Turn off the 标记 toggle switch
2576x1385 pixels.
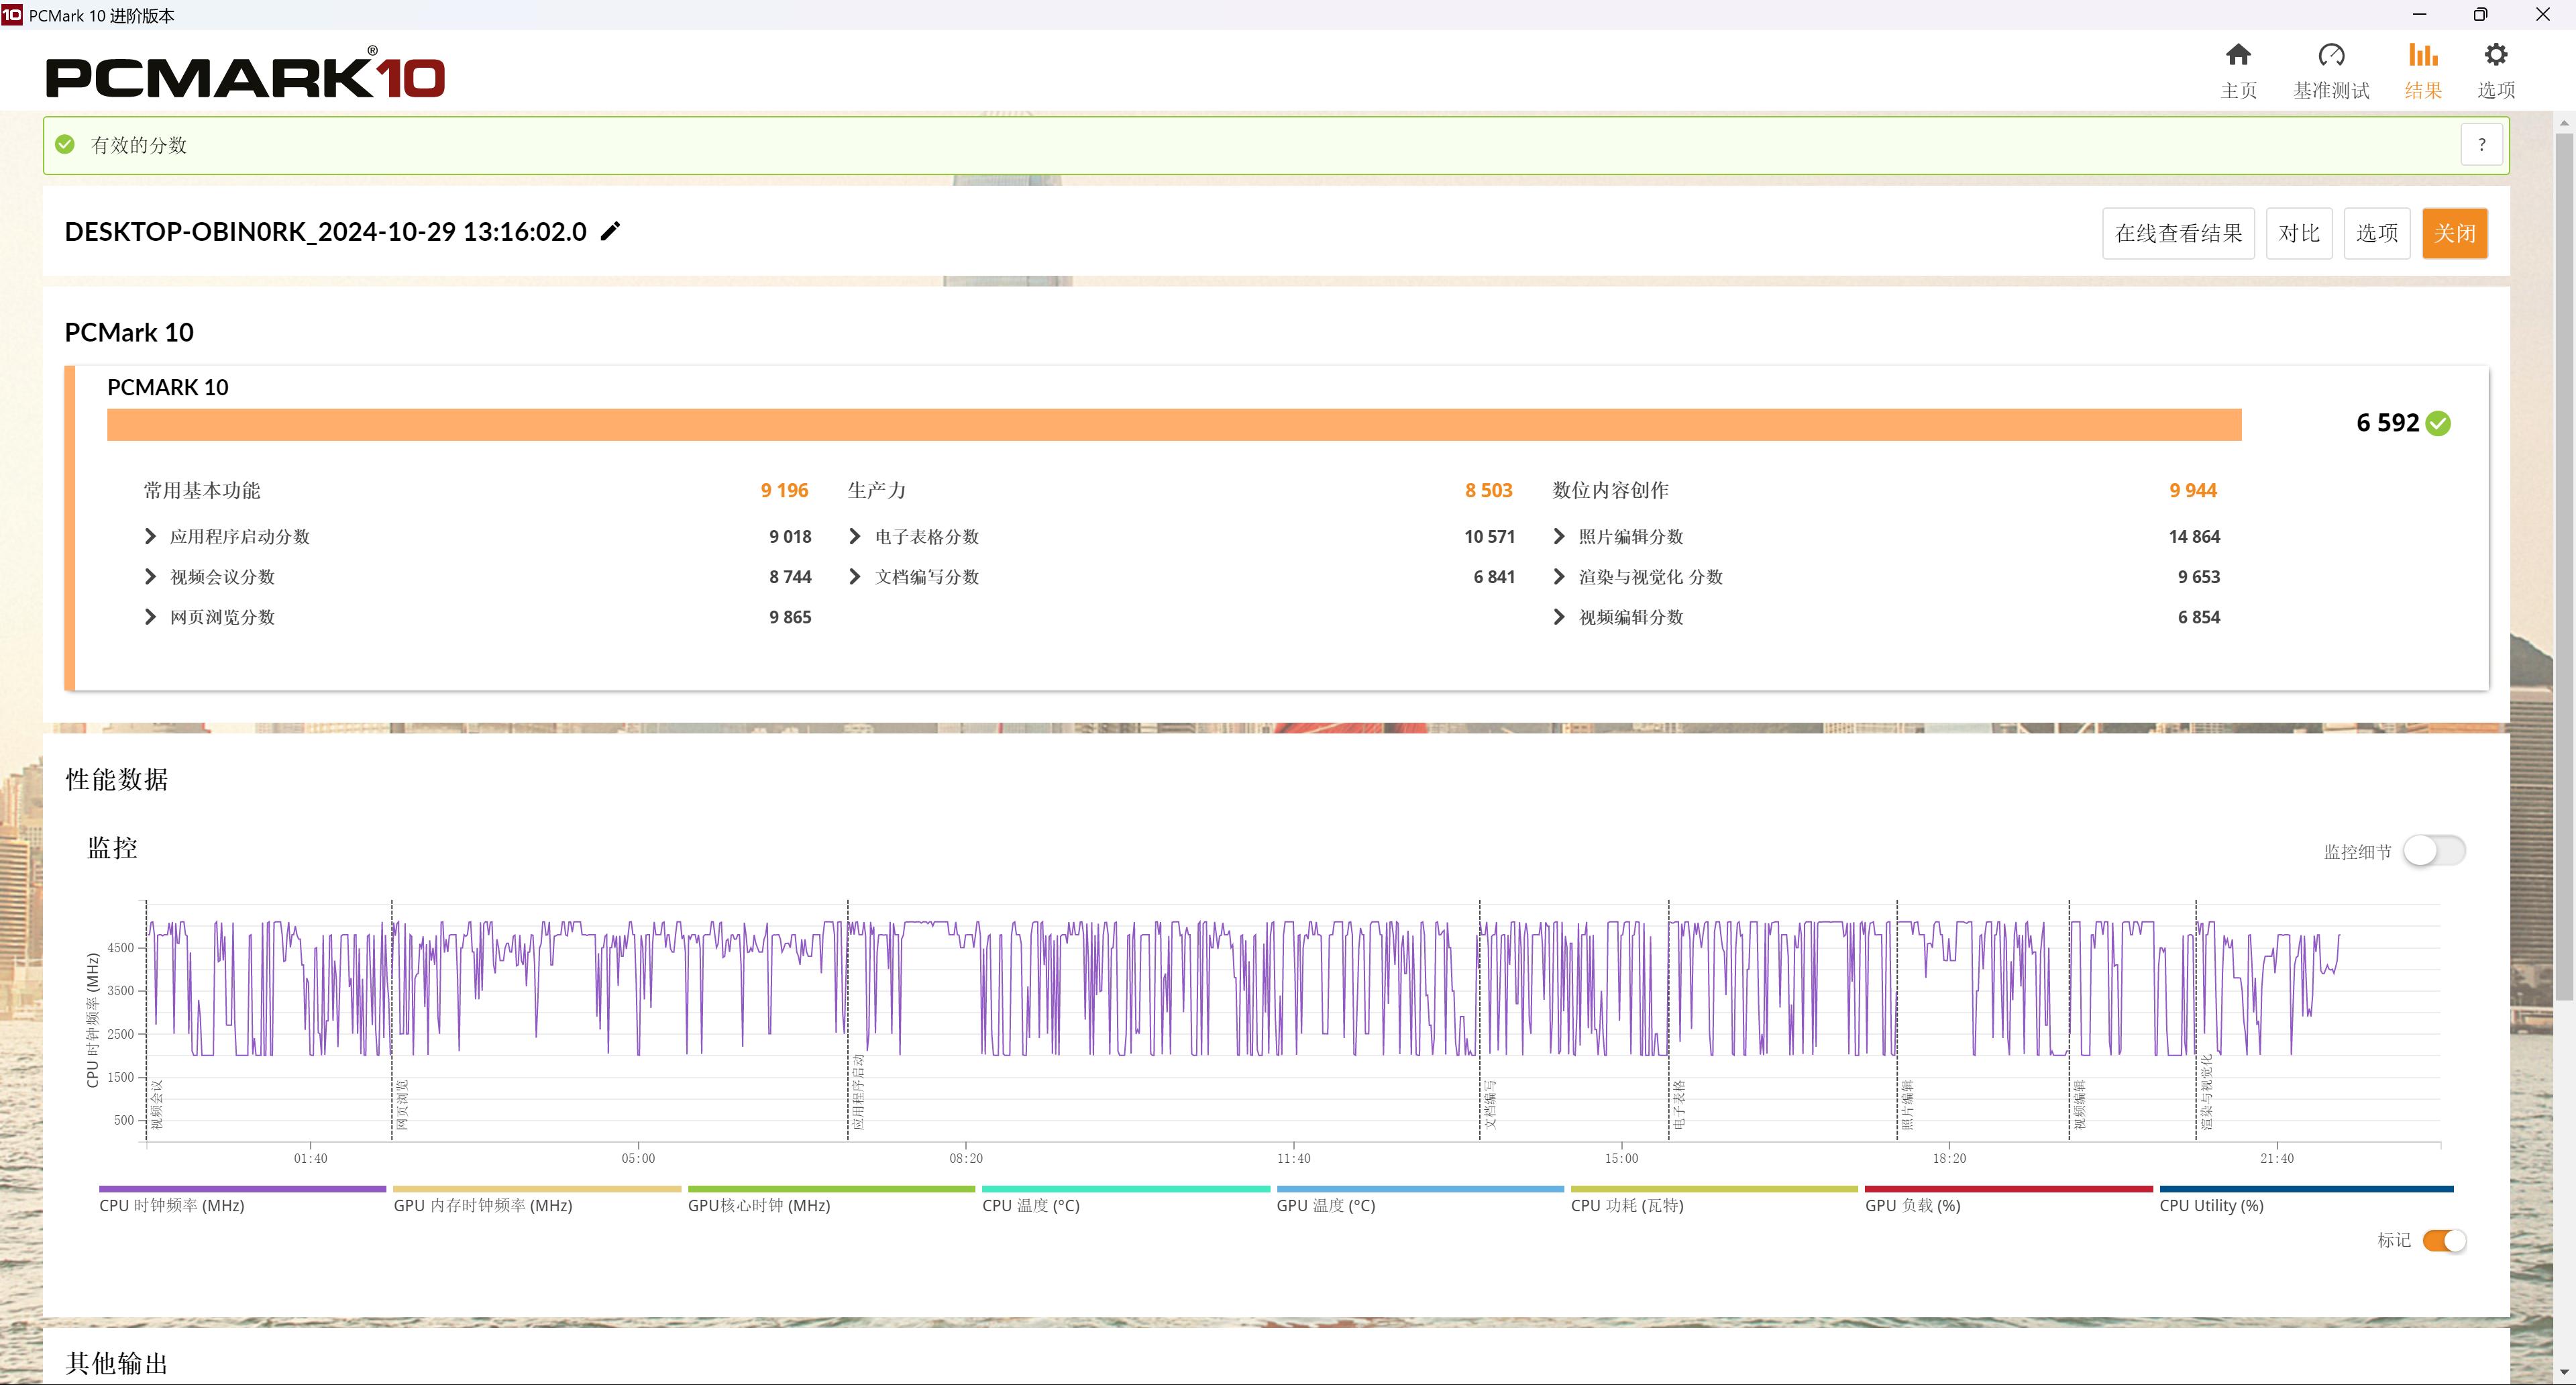coord(2444,1240)
